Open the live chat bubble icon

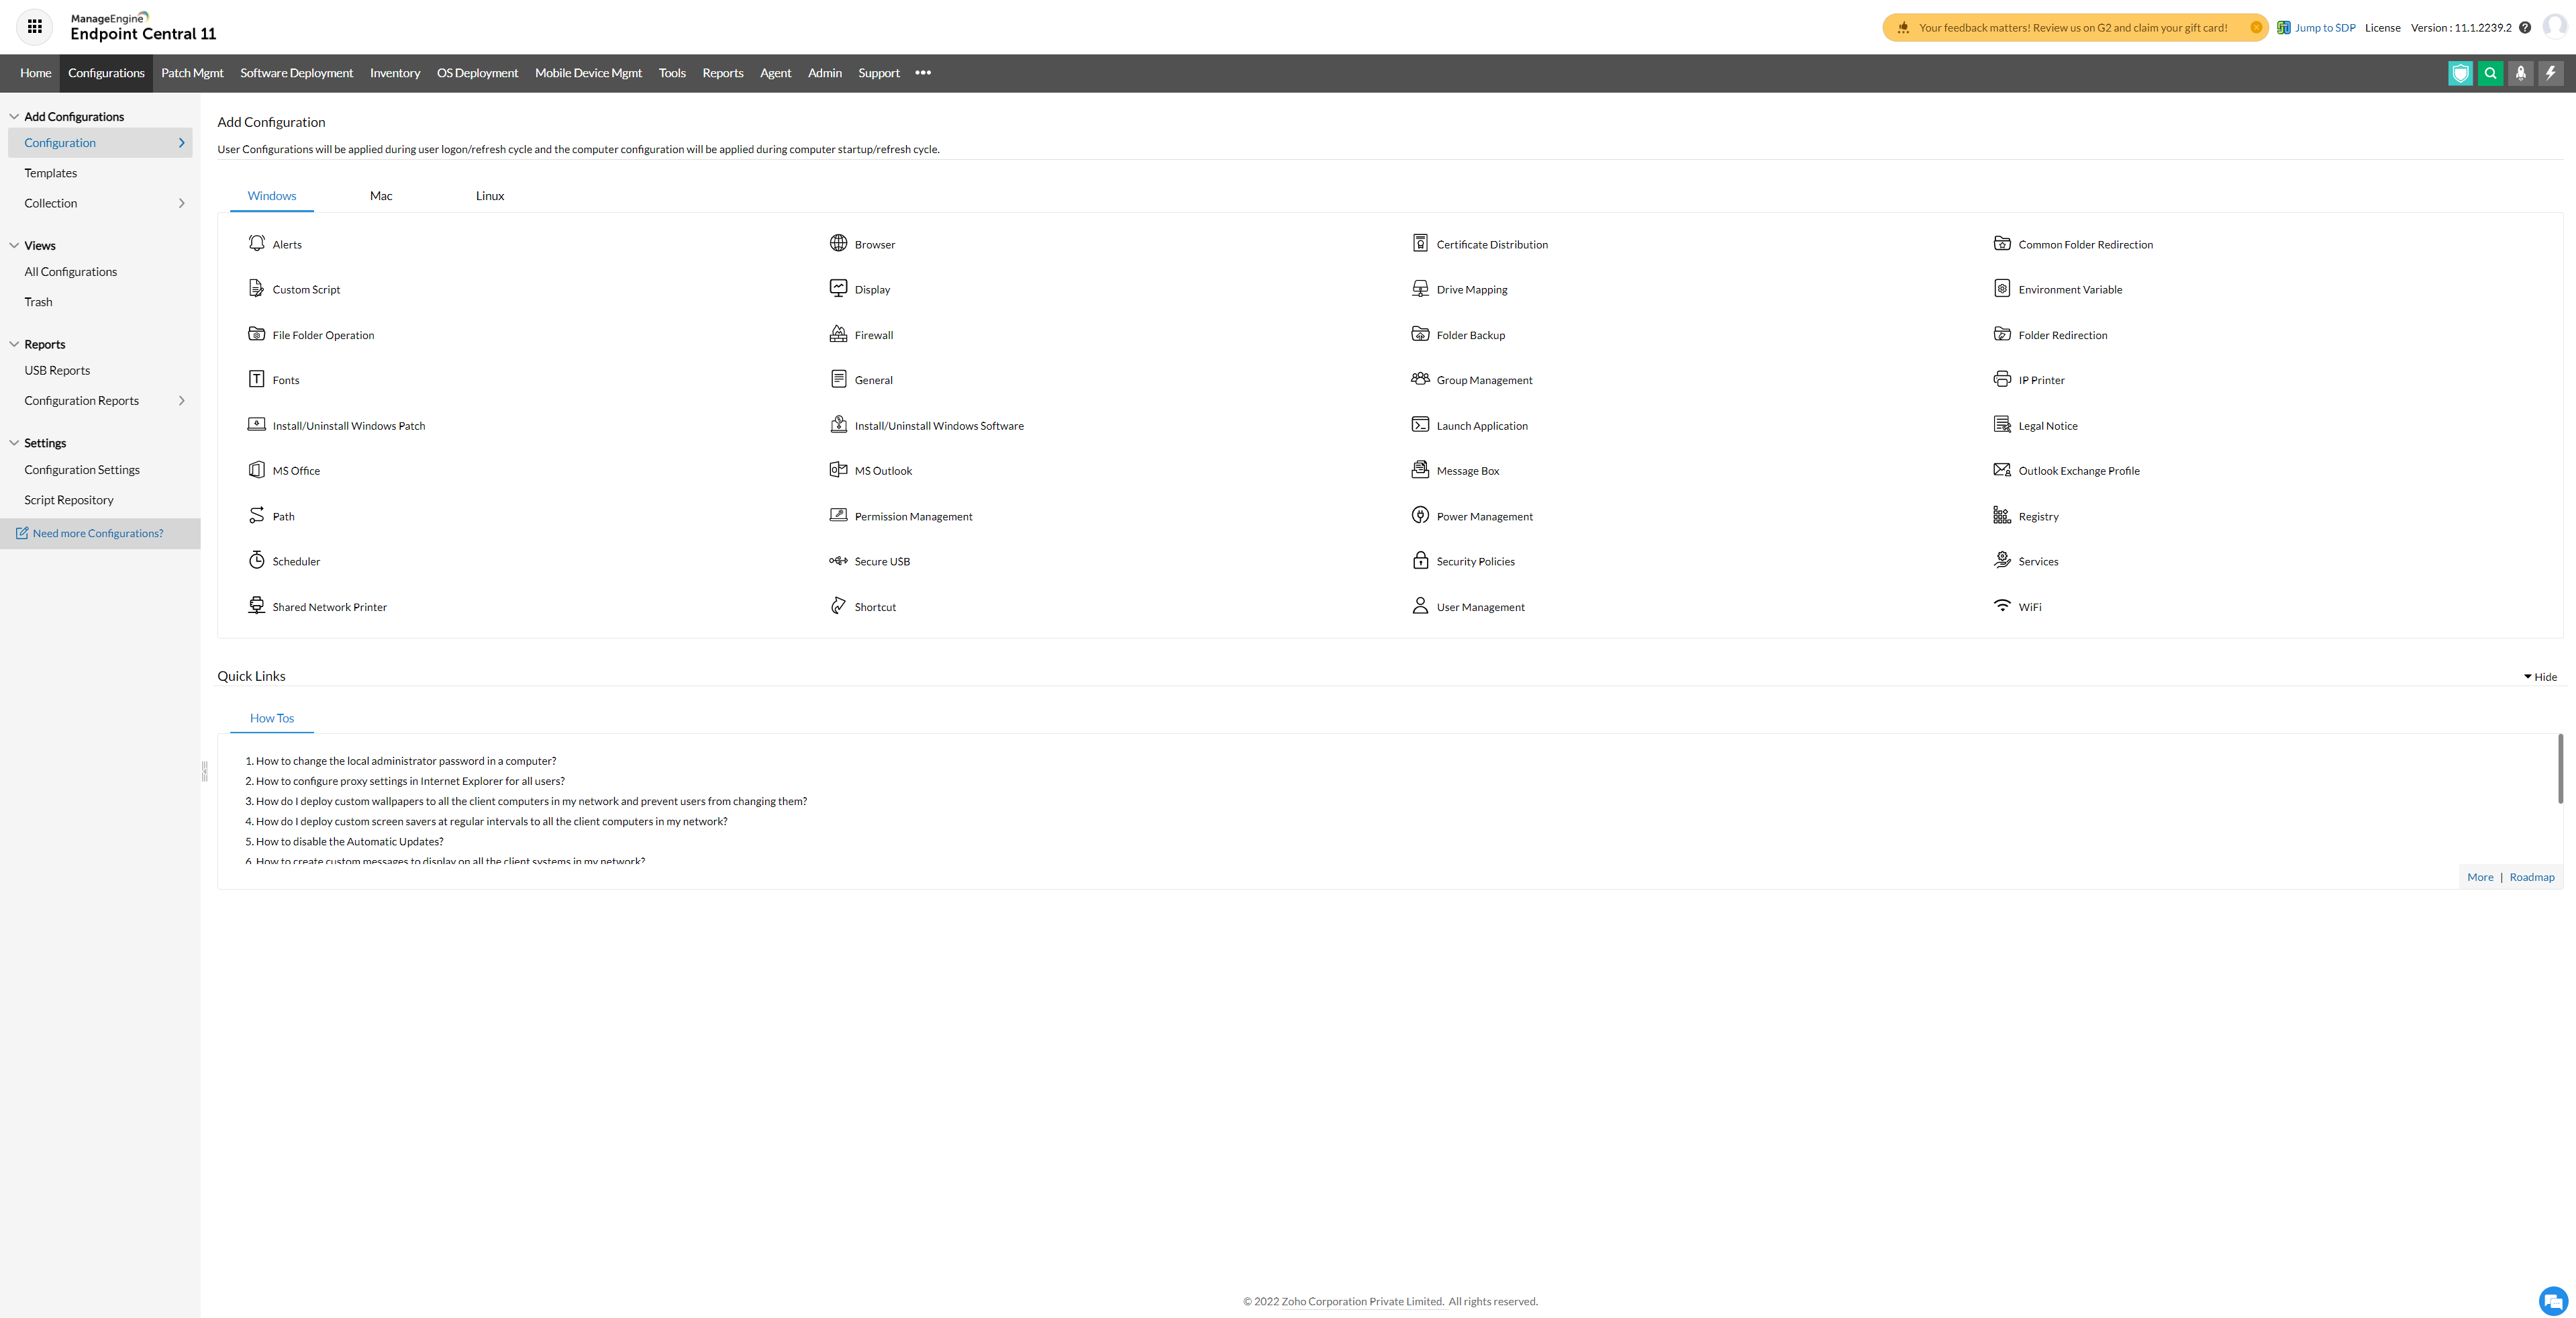click(x=2553, y=1301)
